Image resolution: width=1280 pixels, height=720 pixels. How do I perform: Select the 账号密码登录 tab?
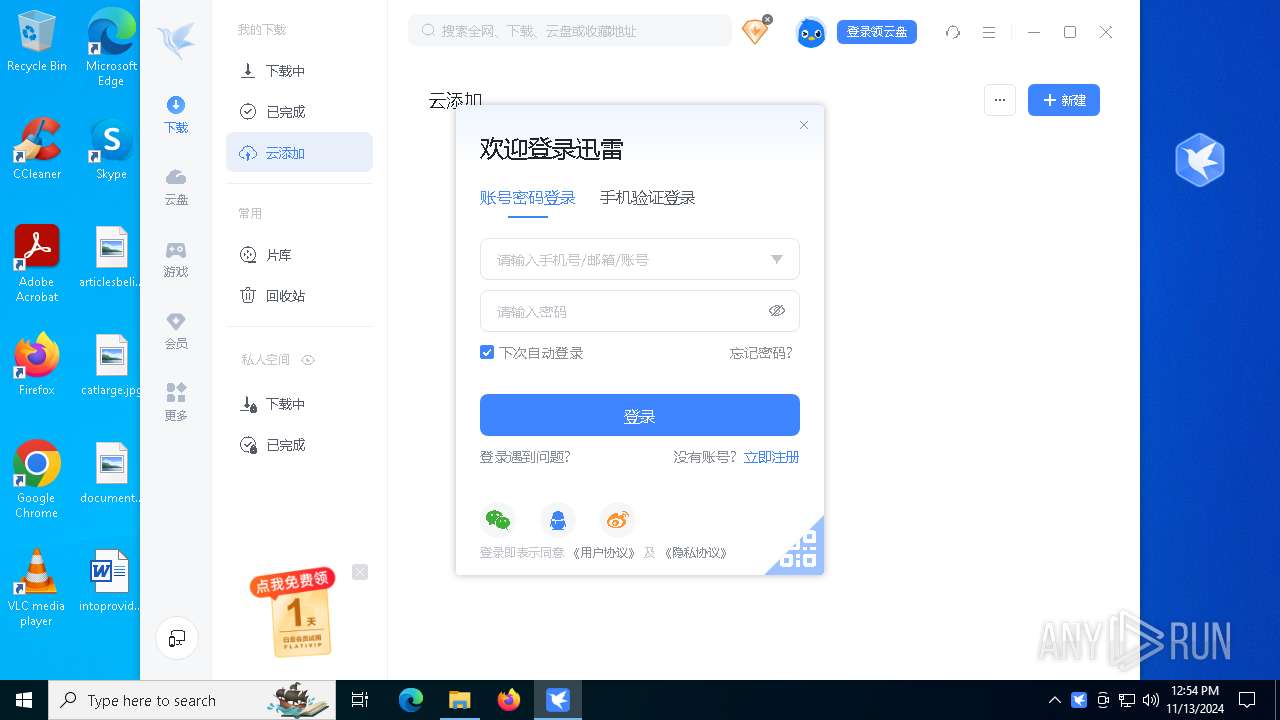coord(528,198)
